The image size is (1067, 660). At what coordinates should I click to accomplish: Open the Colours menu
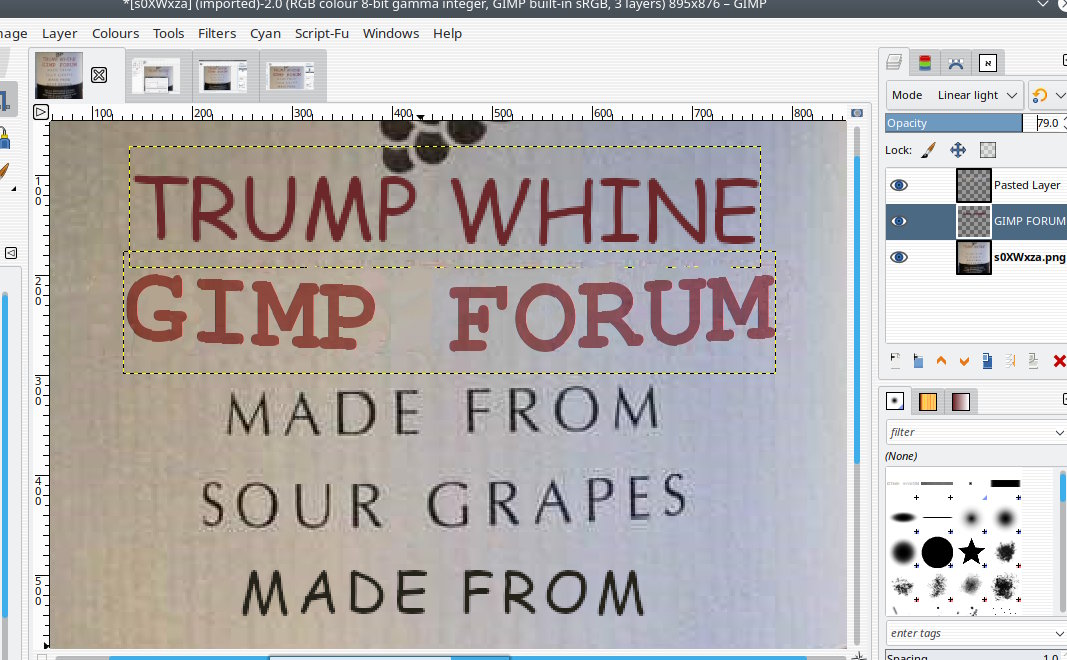115,33
